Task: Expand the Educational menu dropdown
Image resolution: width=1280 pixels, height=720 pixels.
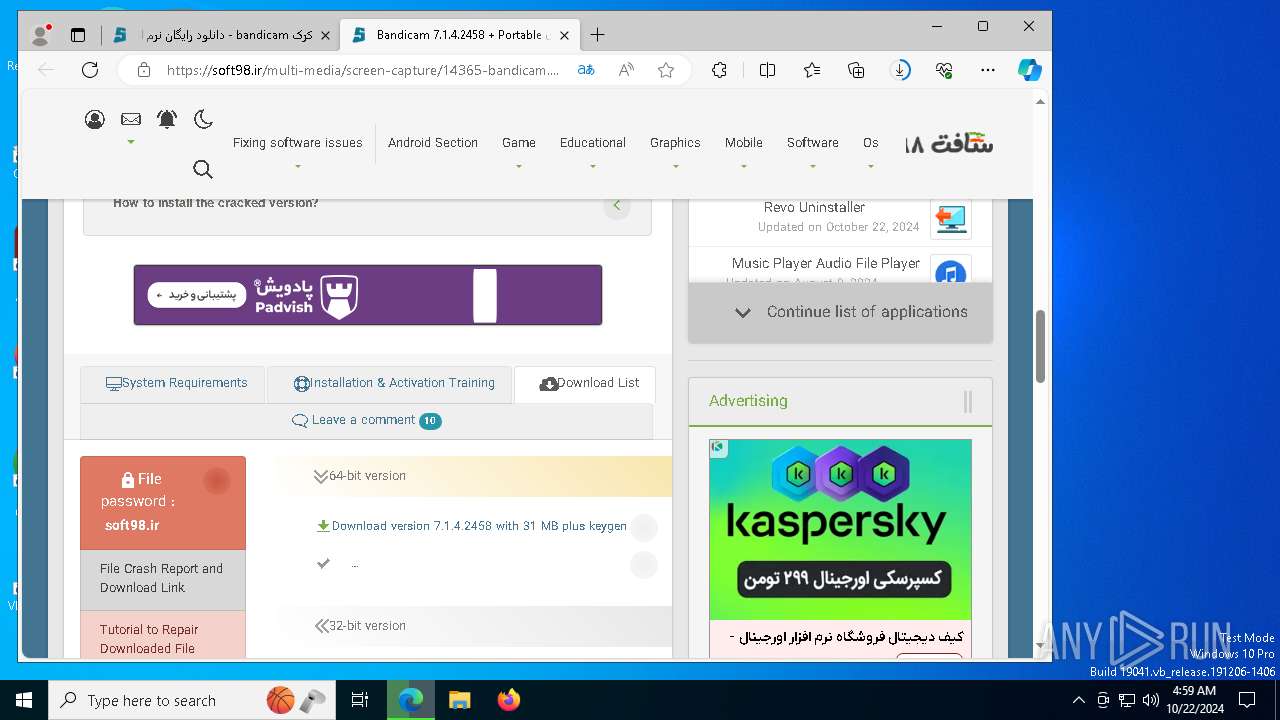Action: click(x=593, y=143)
